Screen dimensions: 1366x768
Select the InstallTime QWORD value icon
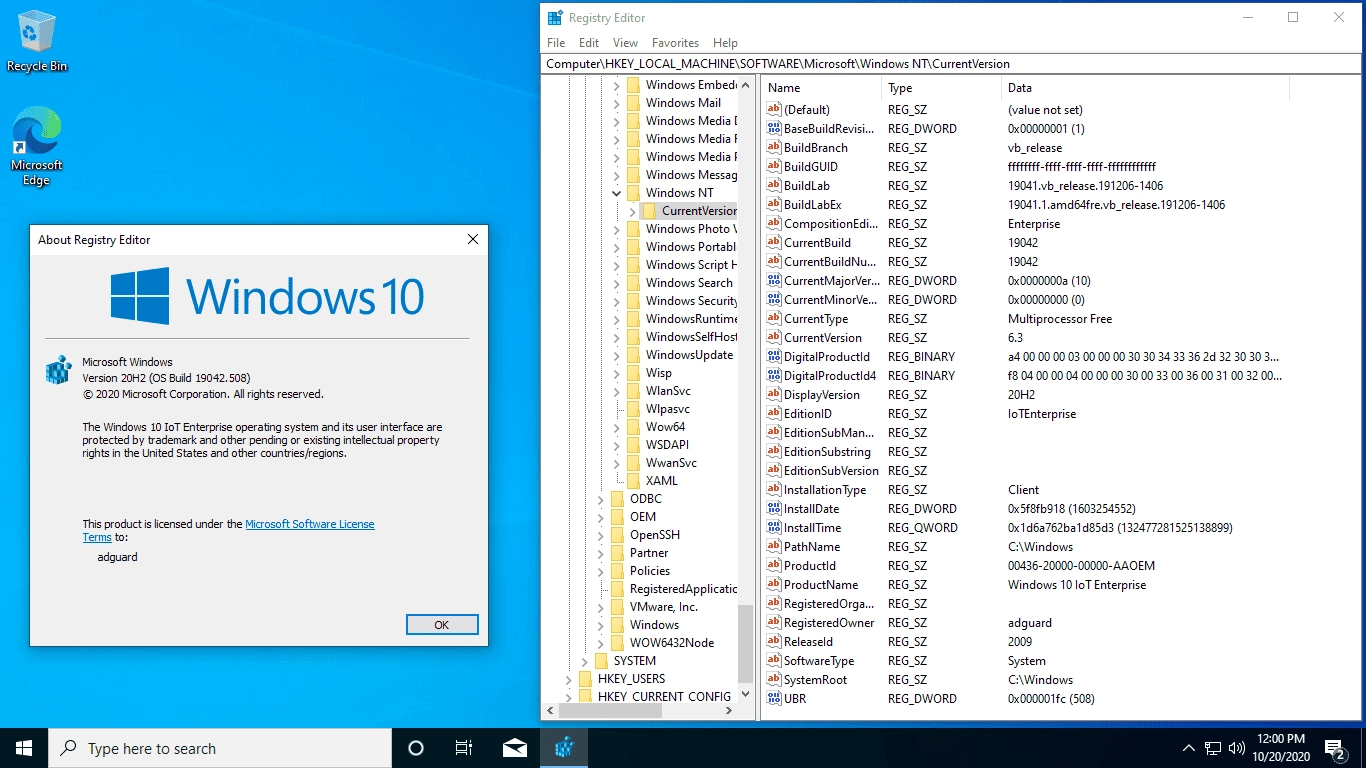(774, 528)
